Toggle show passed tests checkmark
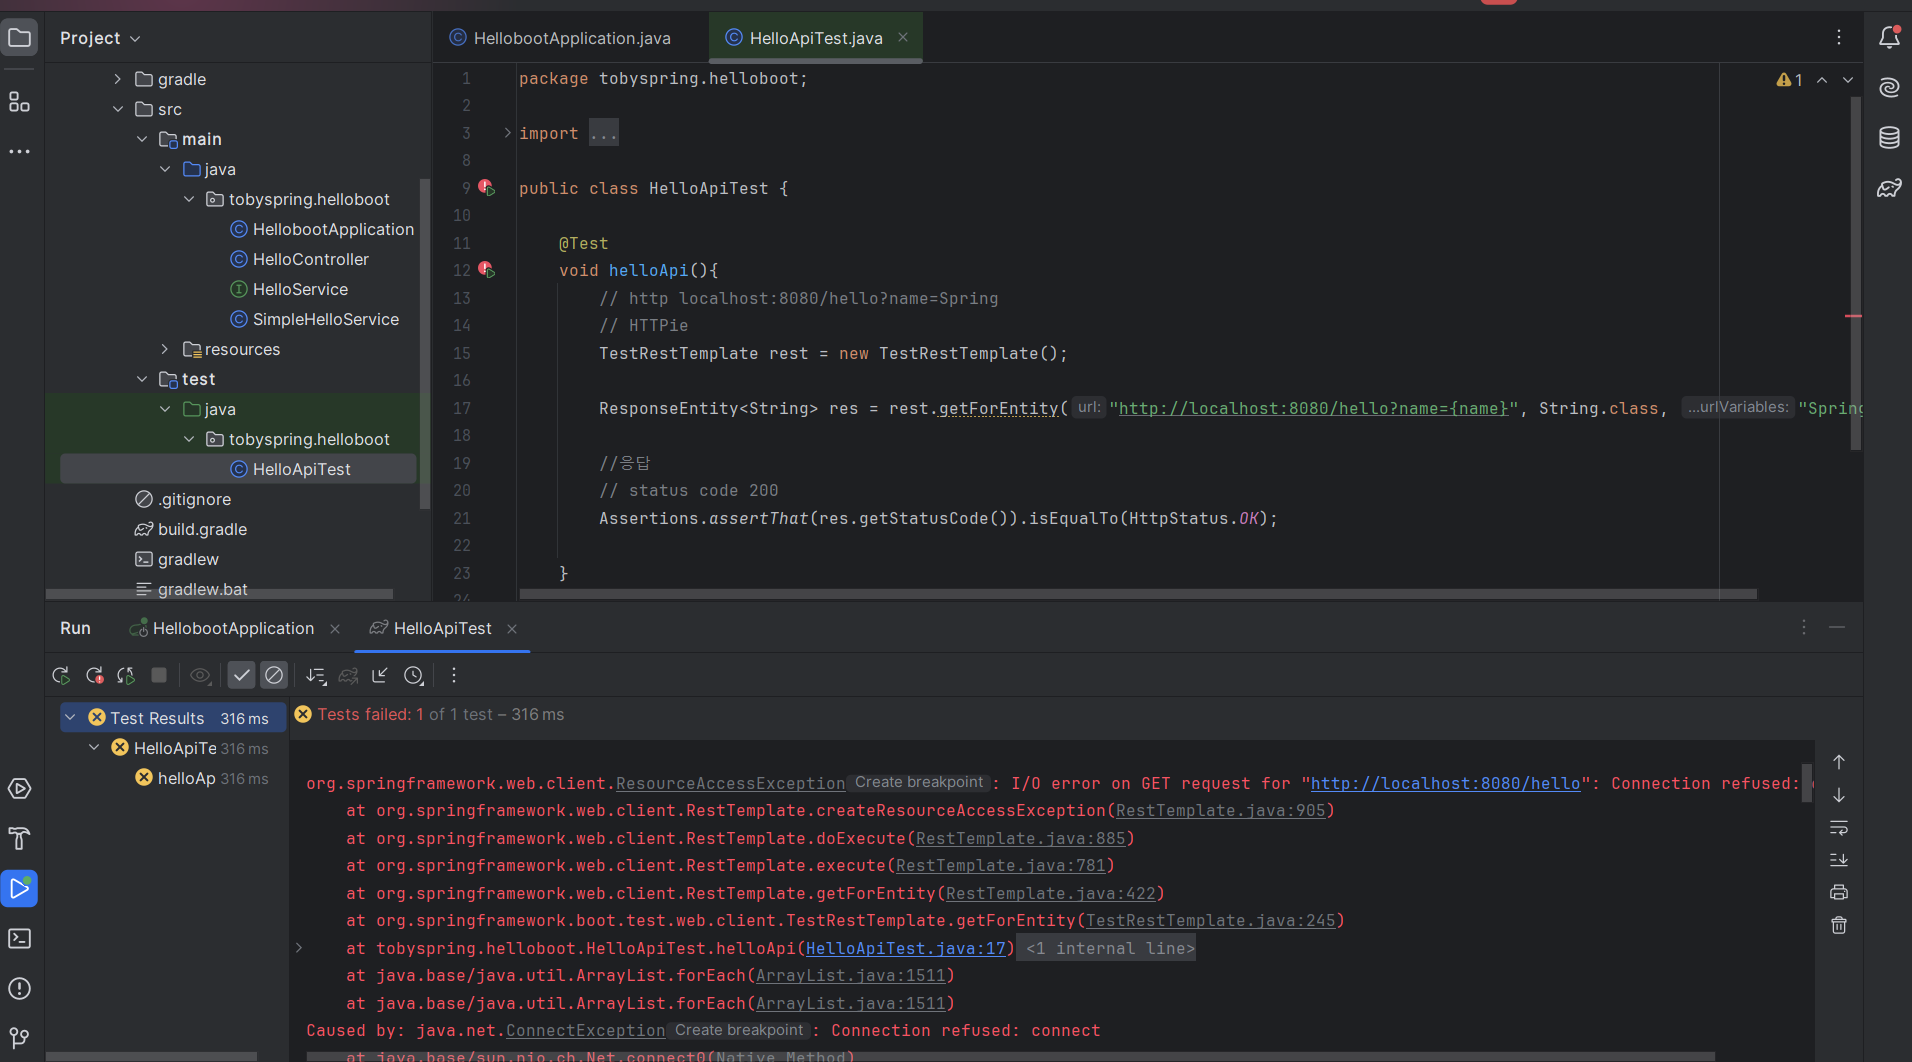Viewport: 1912px width, 1062px height. 242,676
